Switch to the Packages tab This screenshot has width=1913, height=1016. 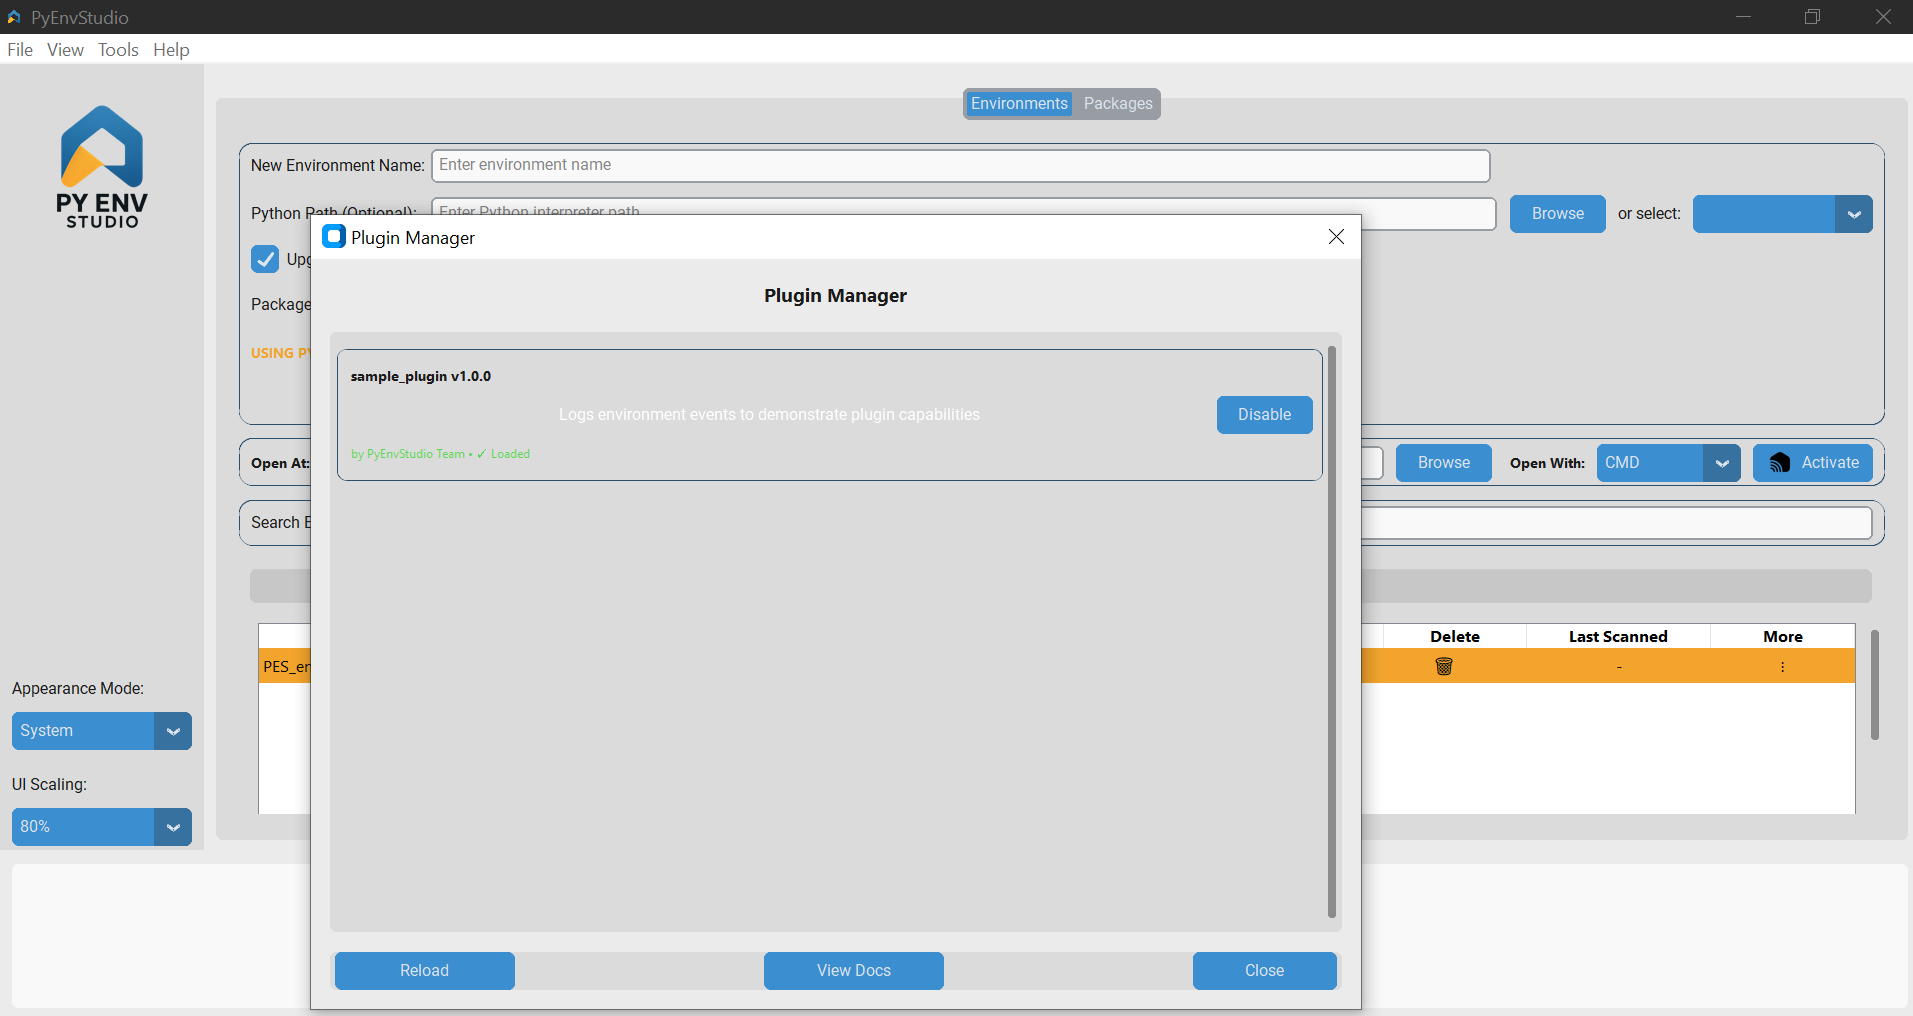pos(1118,104)
